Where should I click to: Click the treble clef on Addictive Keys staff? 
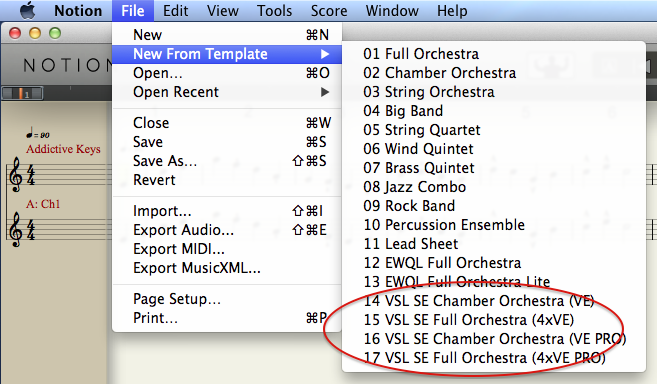click(16, 174)
